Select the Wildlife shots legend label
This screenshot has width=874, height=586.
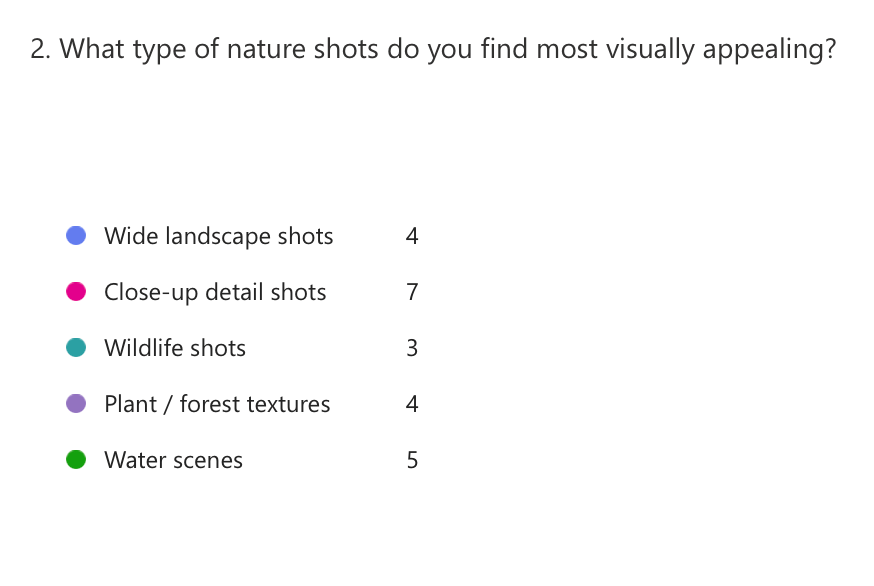point(175,349)
